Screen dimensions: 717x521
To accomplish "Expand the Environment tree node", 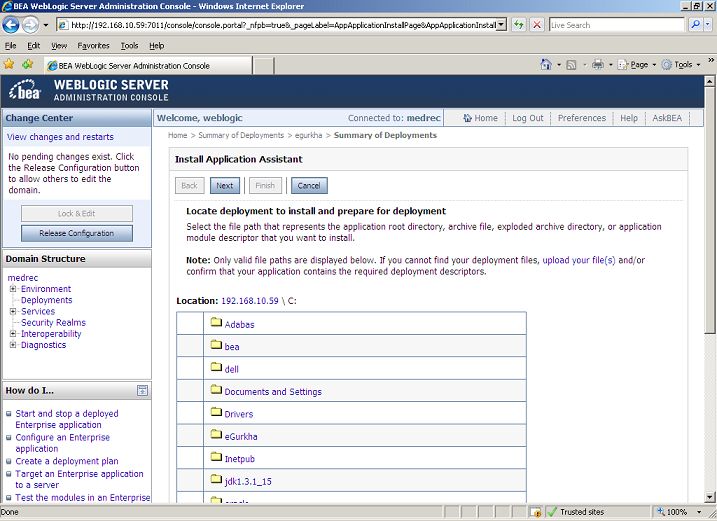I will point(13,289).
